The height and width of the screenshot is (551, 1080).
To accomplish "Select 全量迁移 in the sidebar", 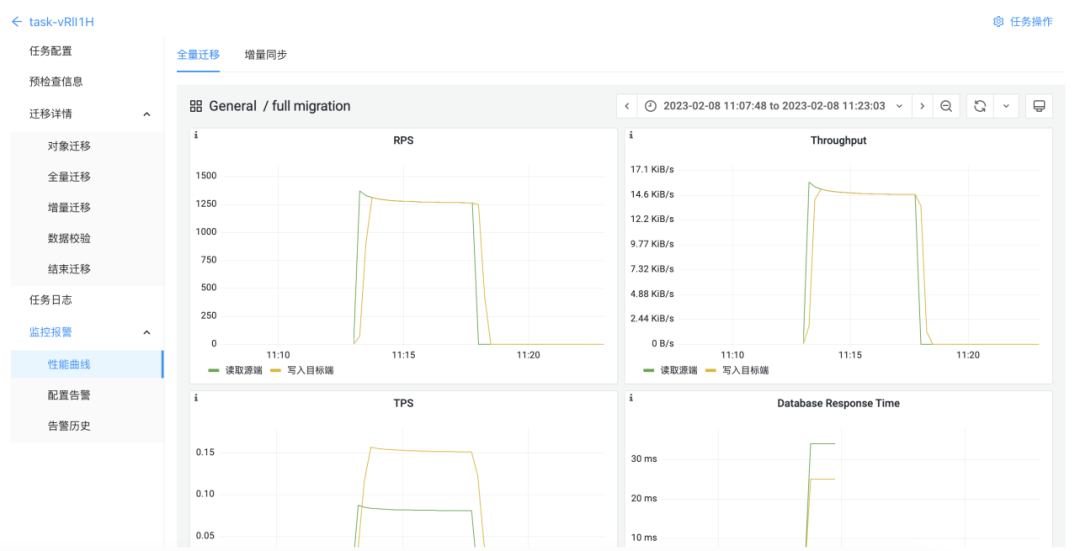I will [x=69, y=177].
